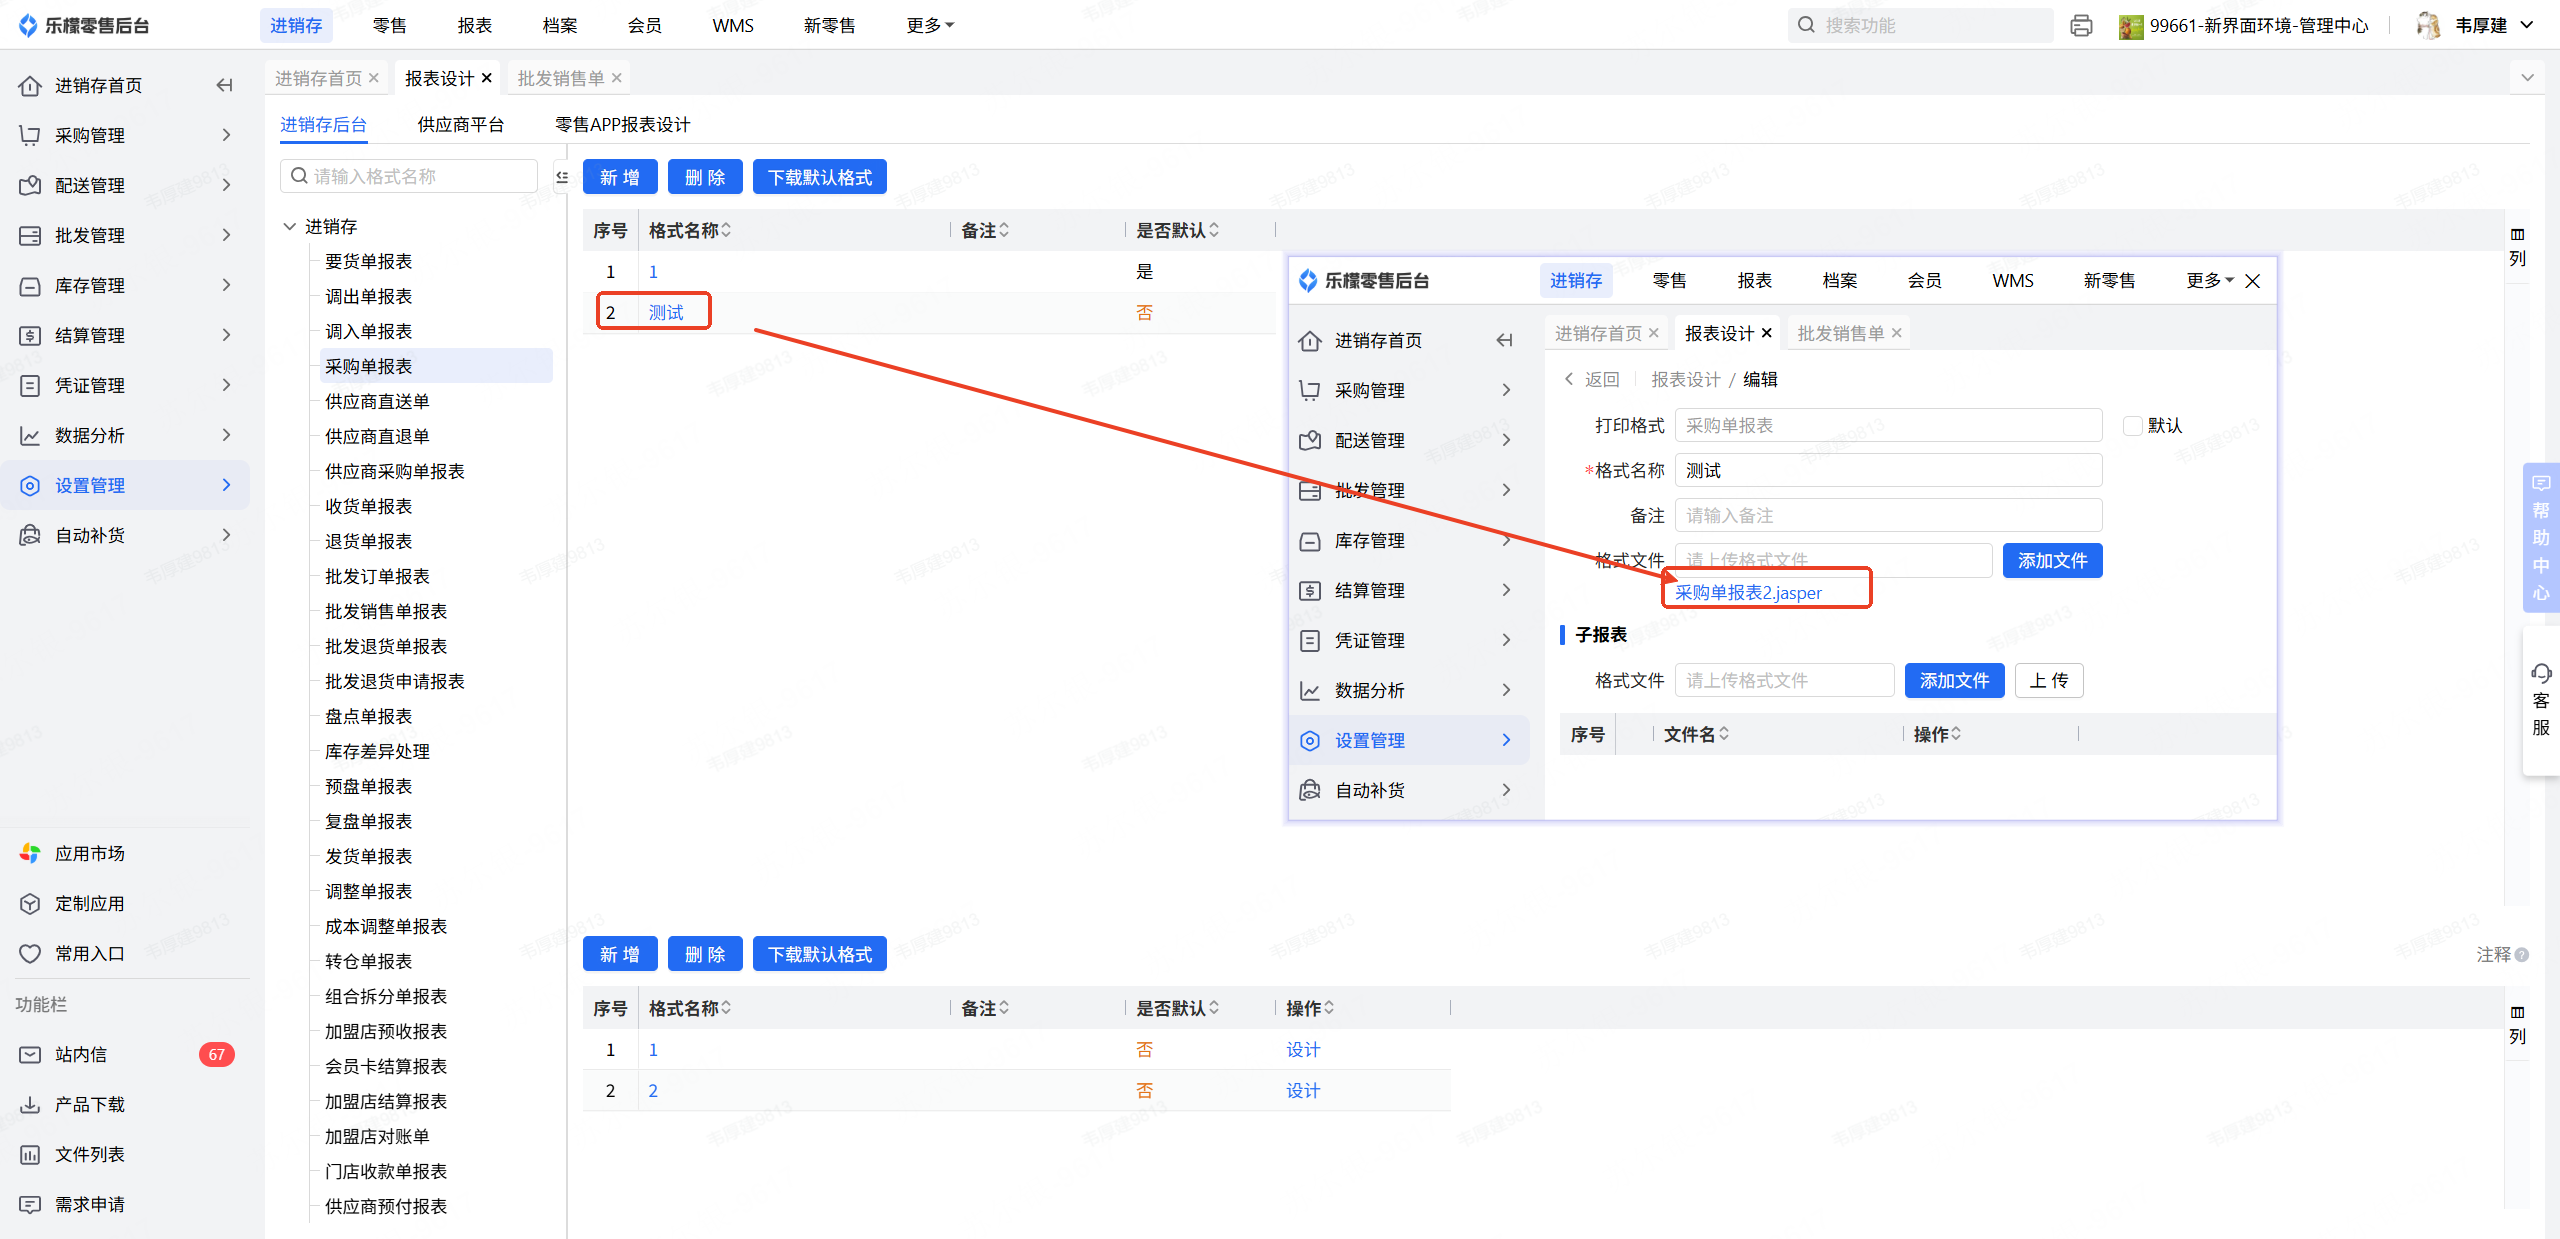Click the 注释 help icon
This screenshot has height=1239, width=2560.
click(x=2522, y=955)
